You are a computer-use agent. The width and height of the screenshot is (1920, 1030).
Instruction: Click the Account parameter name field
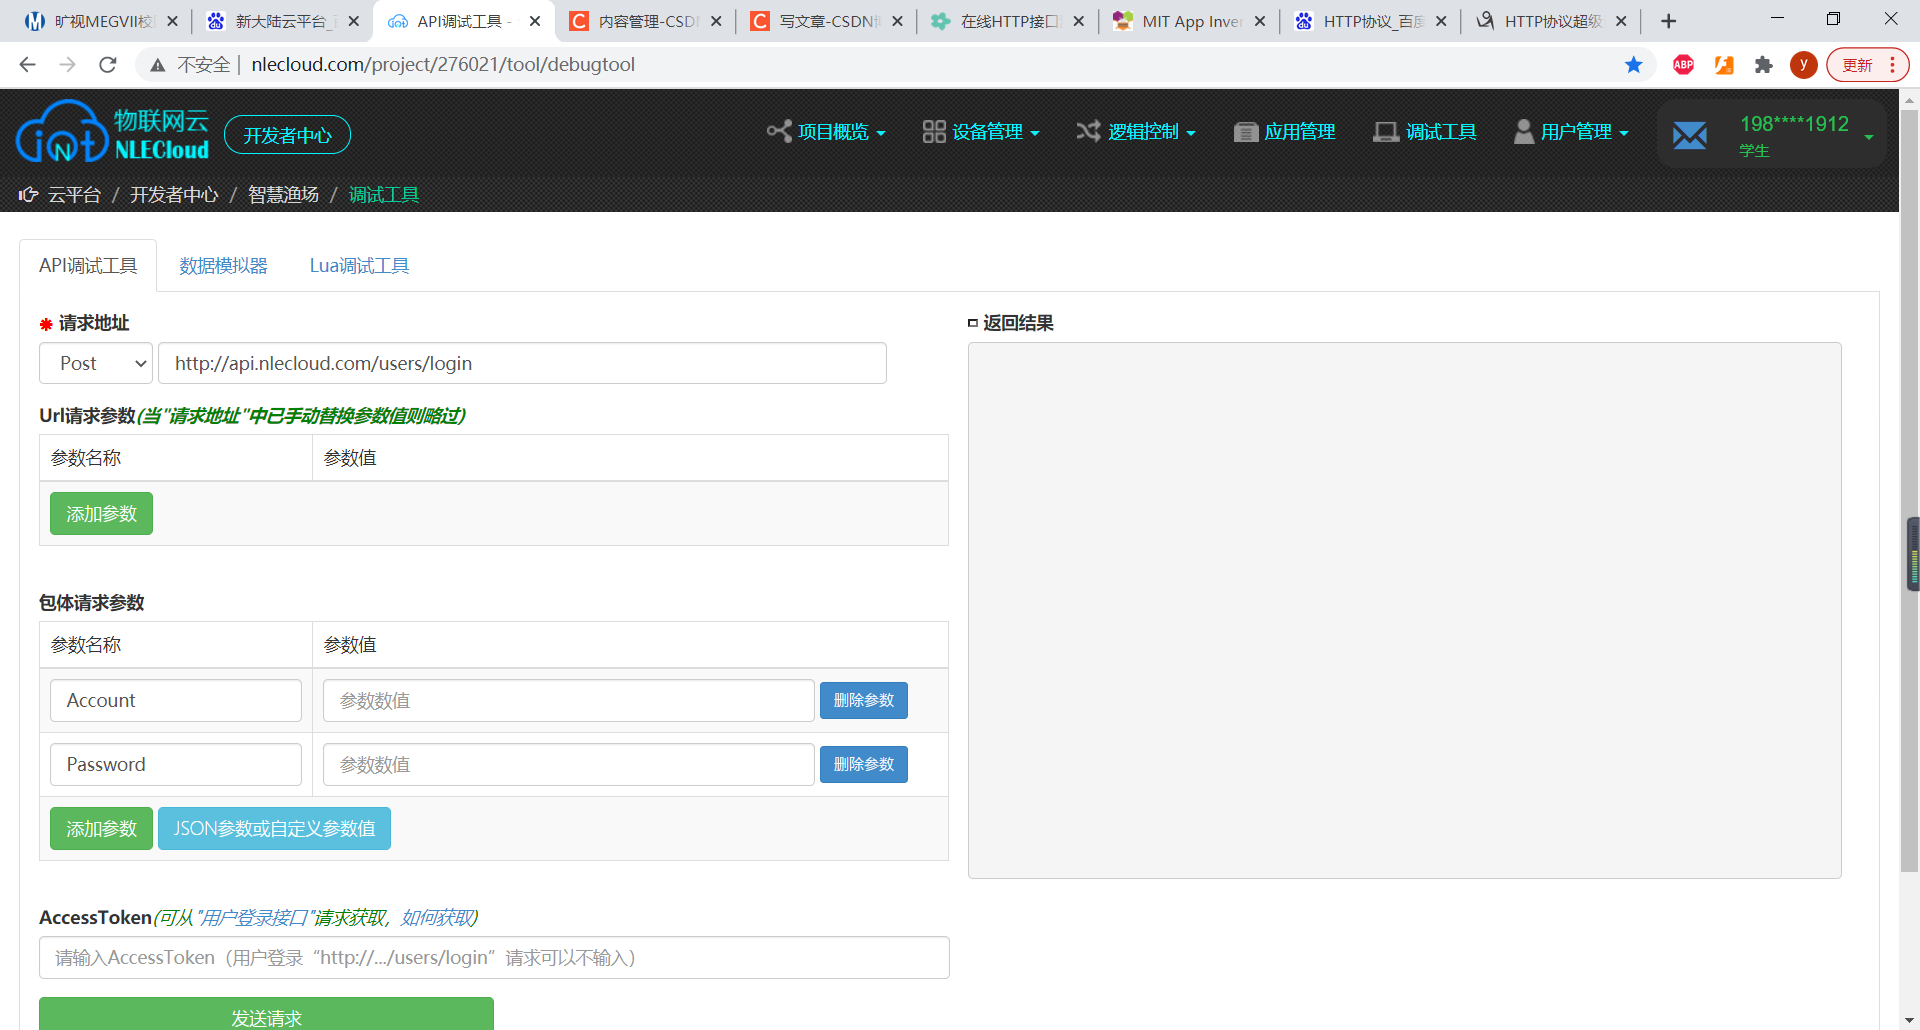click(x=176, y=701)
